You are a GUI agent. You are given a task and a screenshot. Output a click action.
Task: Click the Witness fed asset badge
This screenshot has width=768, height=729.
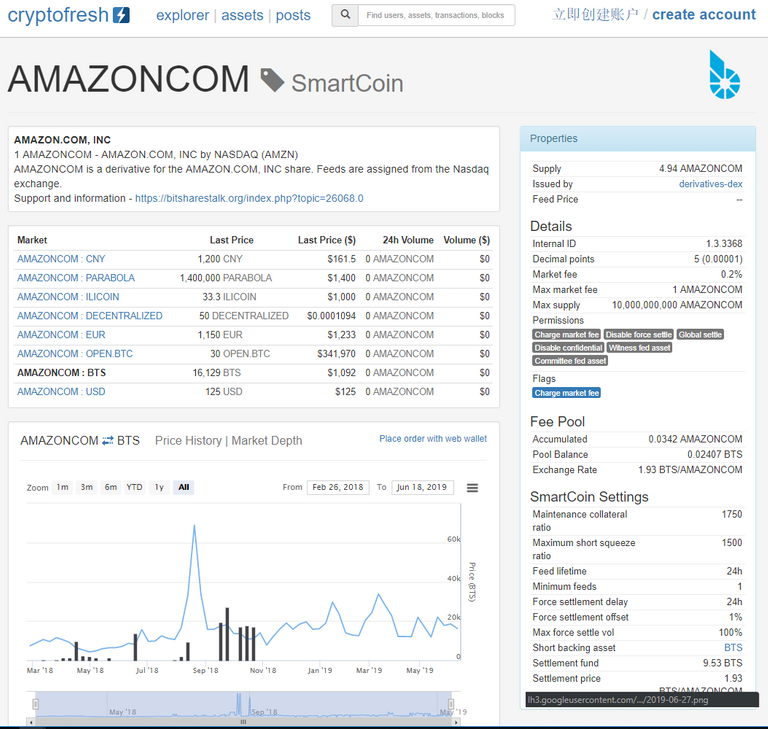click(x=639, y=348)
